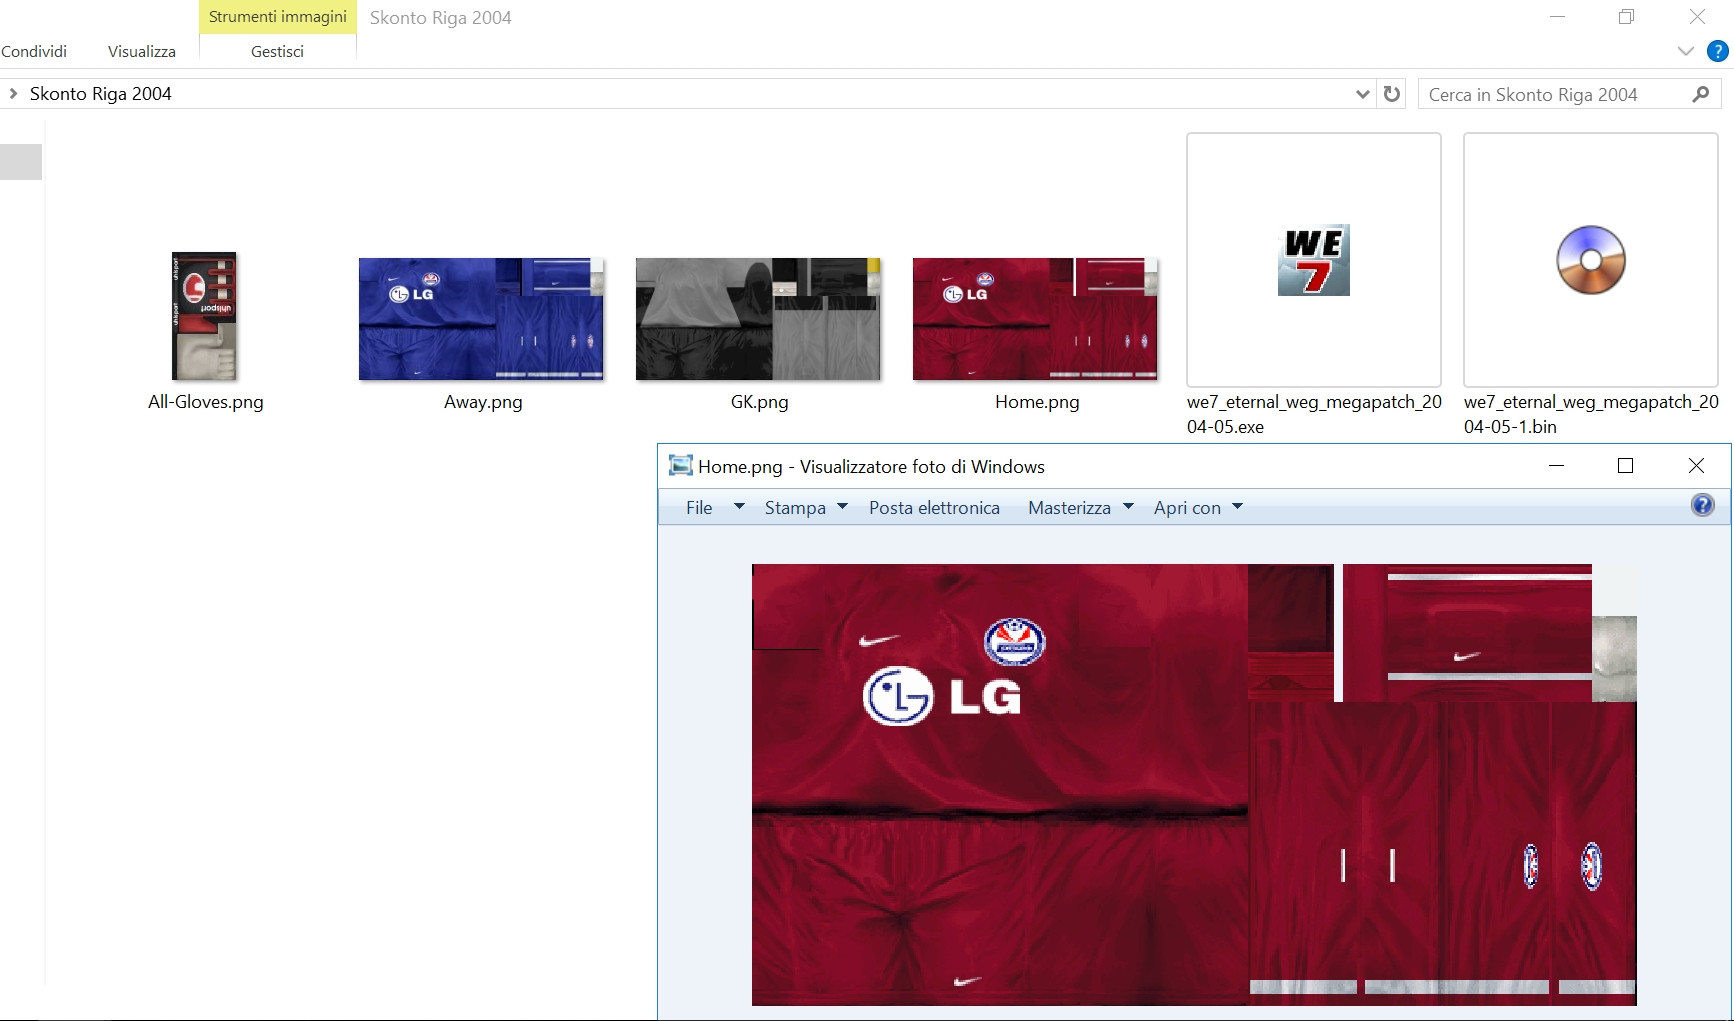Click the Strumenti immagini contextual tab

pyautogui.click(x=278, y=17)
